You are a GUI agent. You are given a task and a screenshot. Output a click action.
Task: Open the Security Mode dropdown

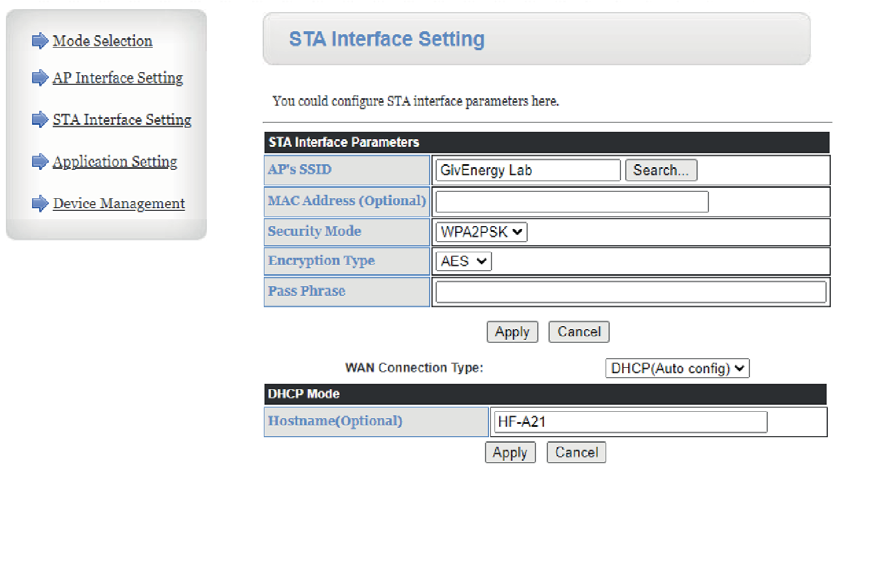[481, 232]
